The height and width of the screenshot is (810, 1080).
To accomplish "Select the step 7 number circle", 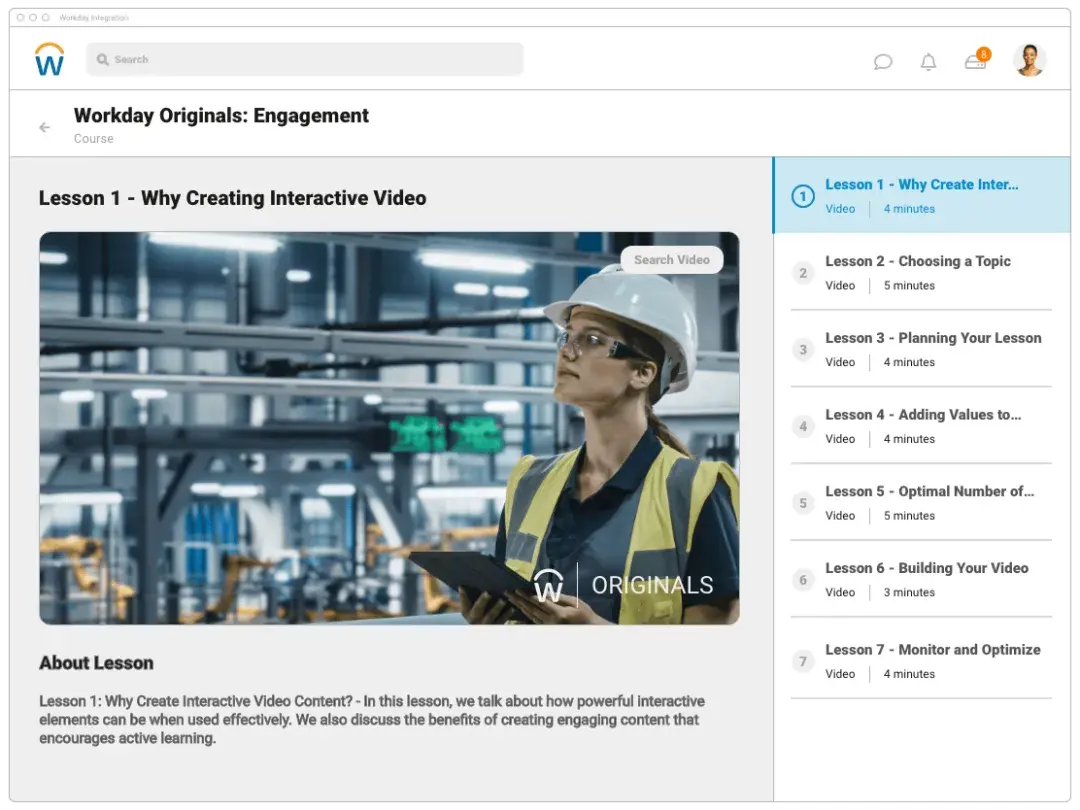I will coord(802,661).
